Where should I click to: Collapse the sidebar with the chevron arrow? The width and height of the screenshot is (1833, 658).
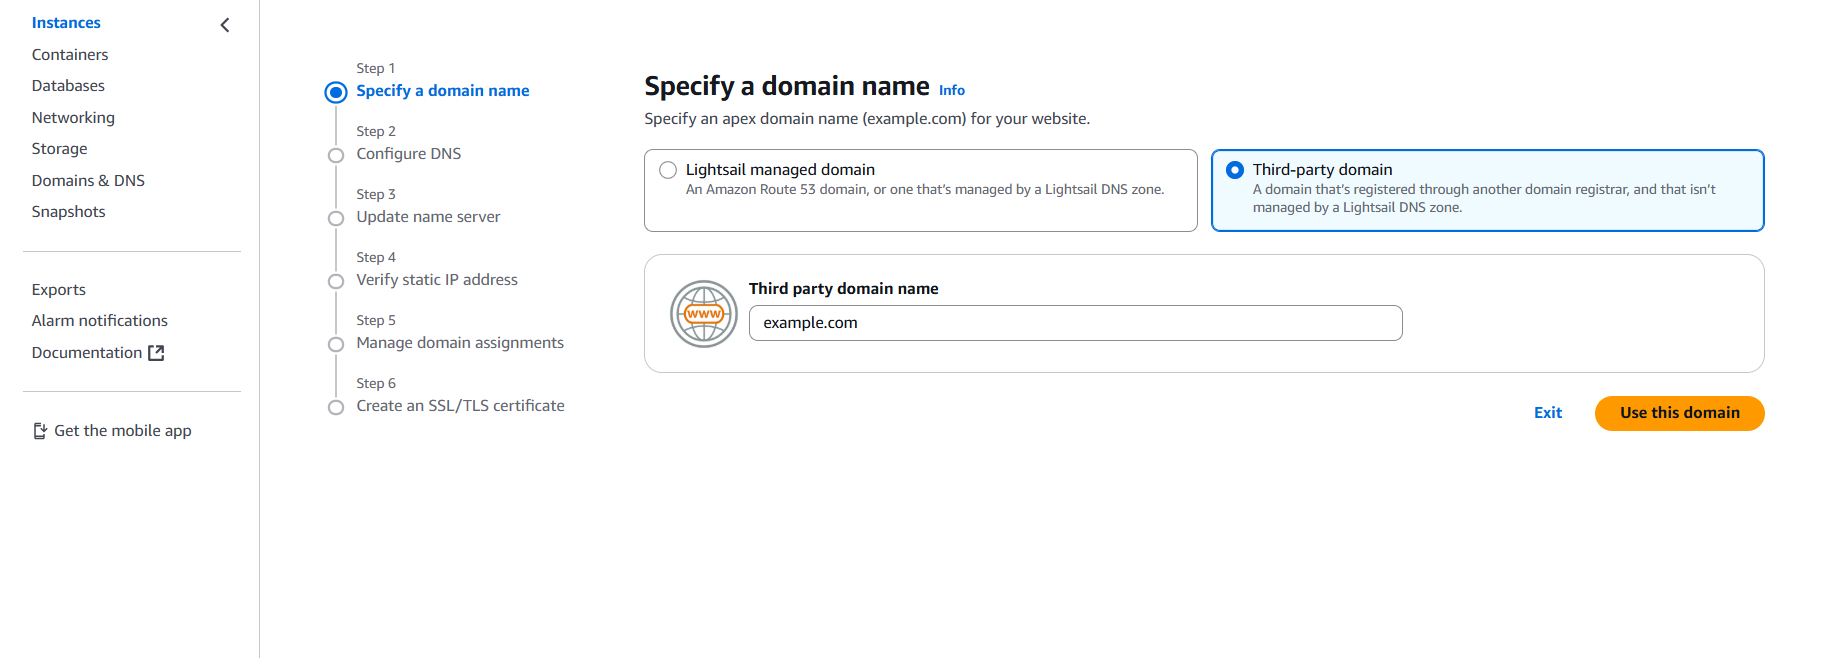pyautogui.click(x=225, y=25)
